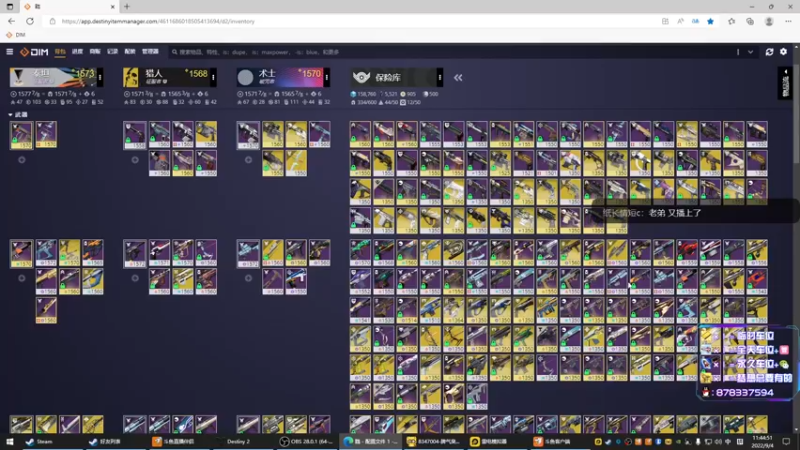Open the Hunter character three-dot menu
800x450 pixels.
(213, 78)
